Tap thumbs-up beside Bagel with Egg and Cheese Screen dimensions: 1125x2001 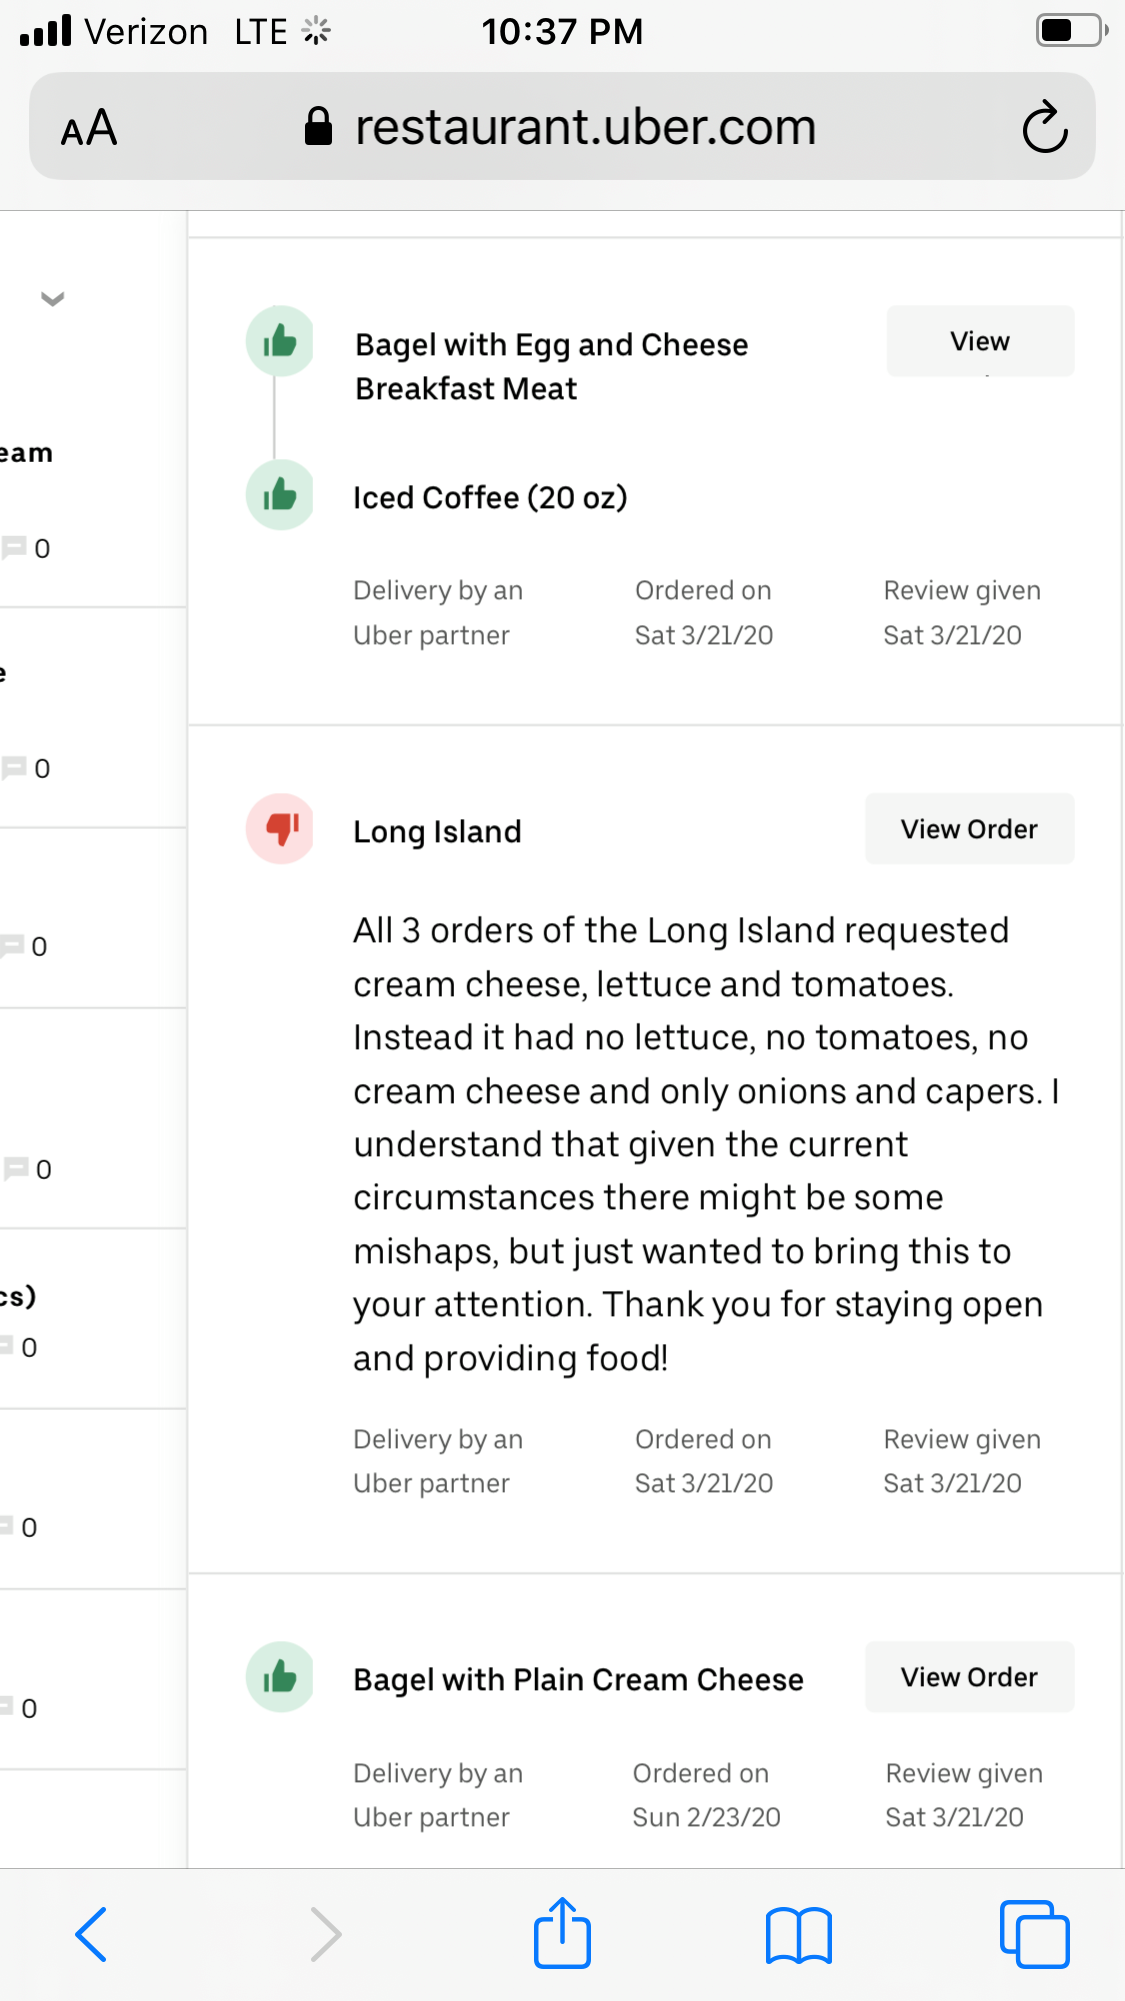280,341
